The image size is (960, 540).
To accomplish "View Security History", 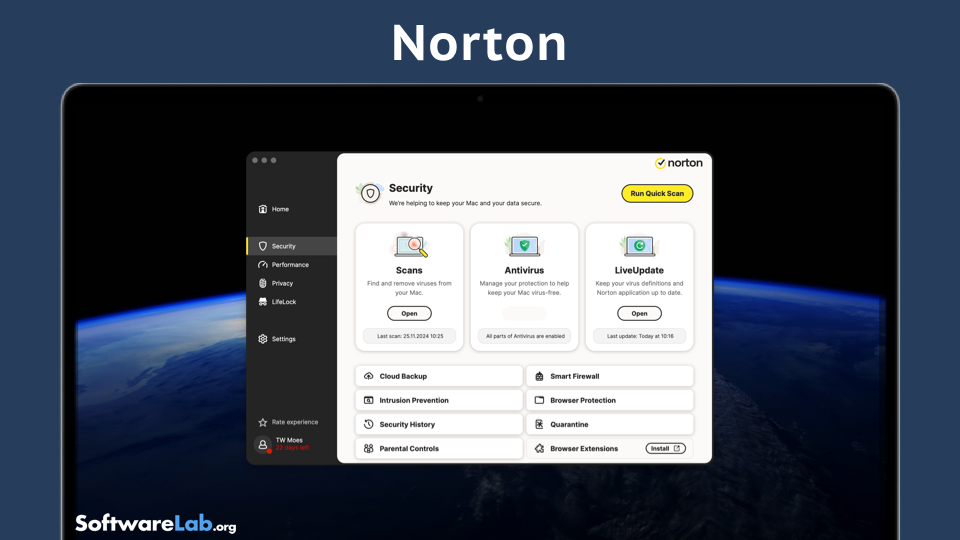I will (439, 424).
